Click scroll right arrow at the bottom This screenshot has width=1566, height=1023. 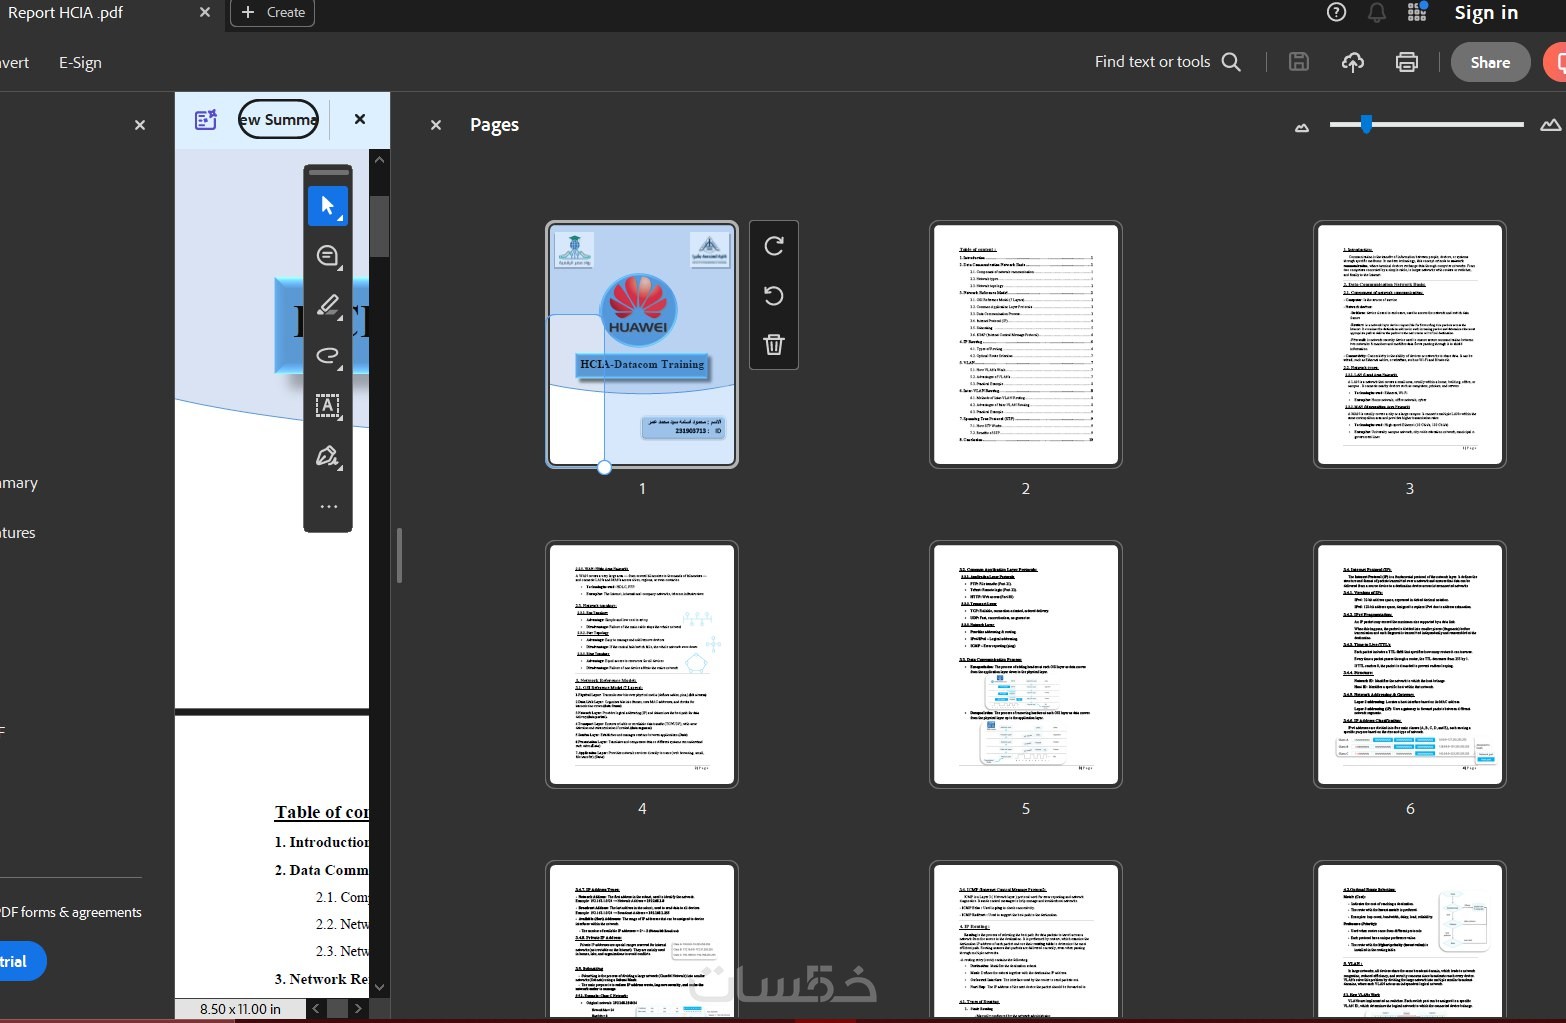pos(358,1009)
